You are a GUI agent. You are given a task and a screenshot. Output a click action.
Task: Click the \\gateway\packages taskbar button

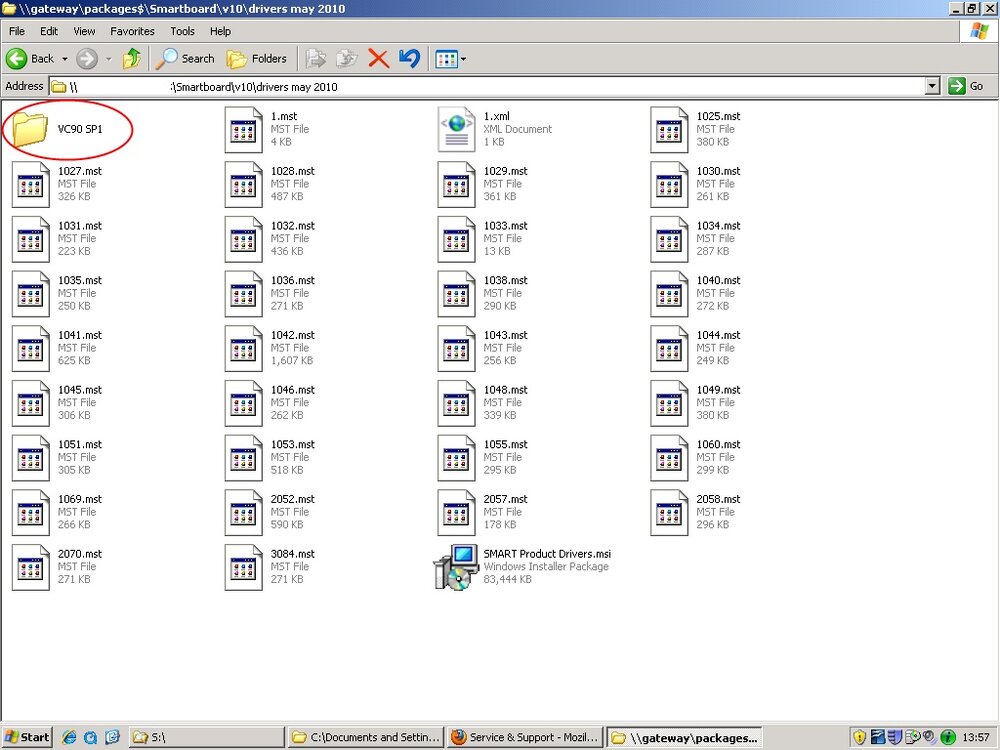click(x=684, y=737)
